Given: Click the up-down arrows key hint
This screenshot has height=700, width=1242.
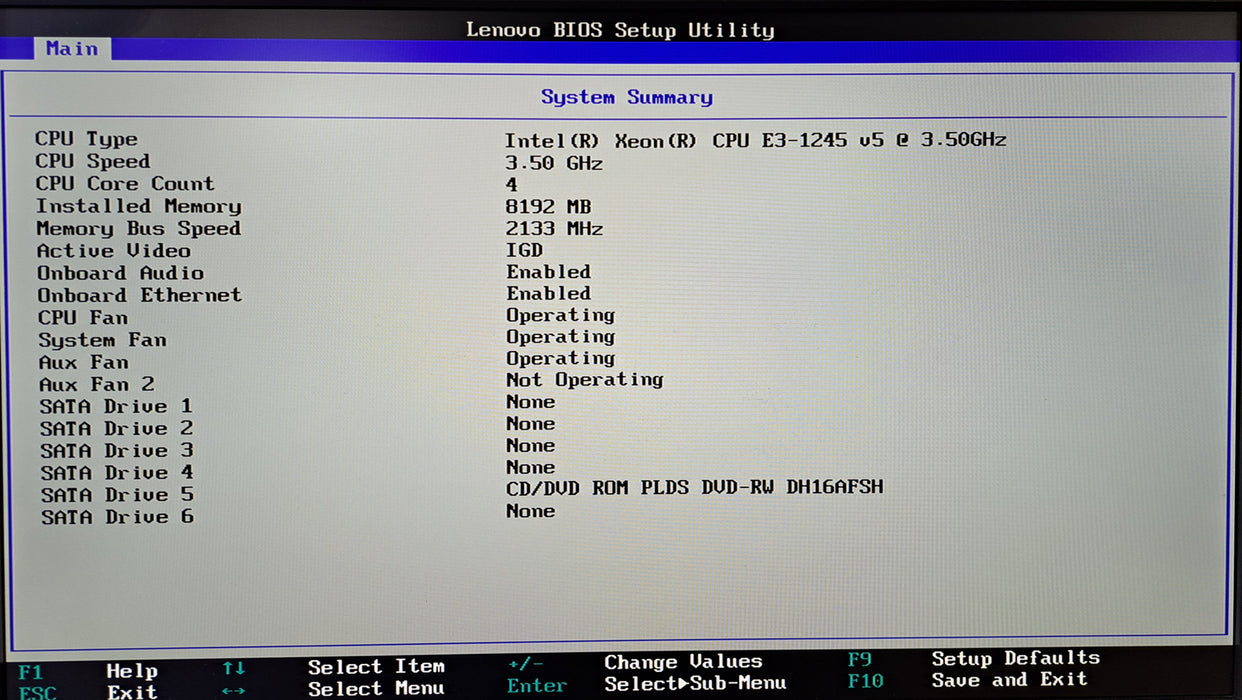Looking at the screenshot, I should (x=234, y=668).
